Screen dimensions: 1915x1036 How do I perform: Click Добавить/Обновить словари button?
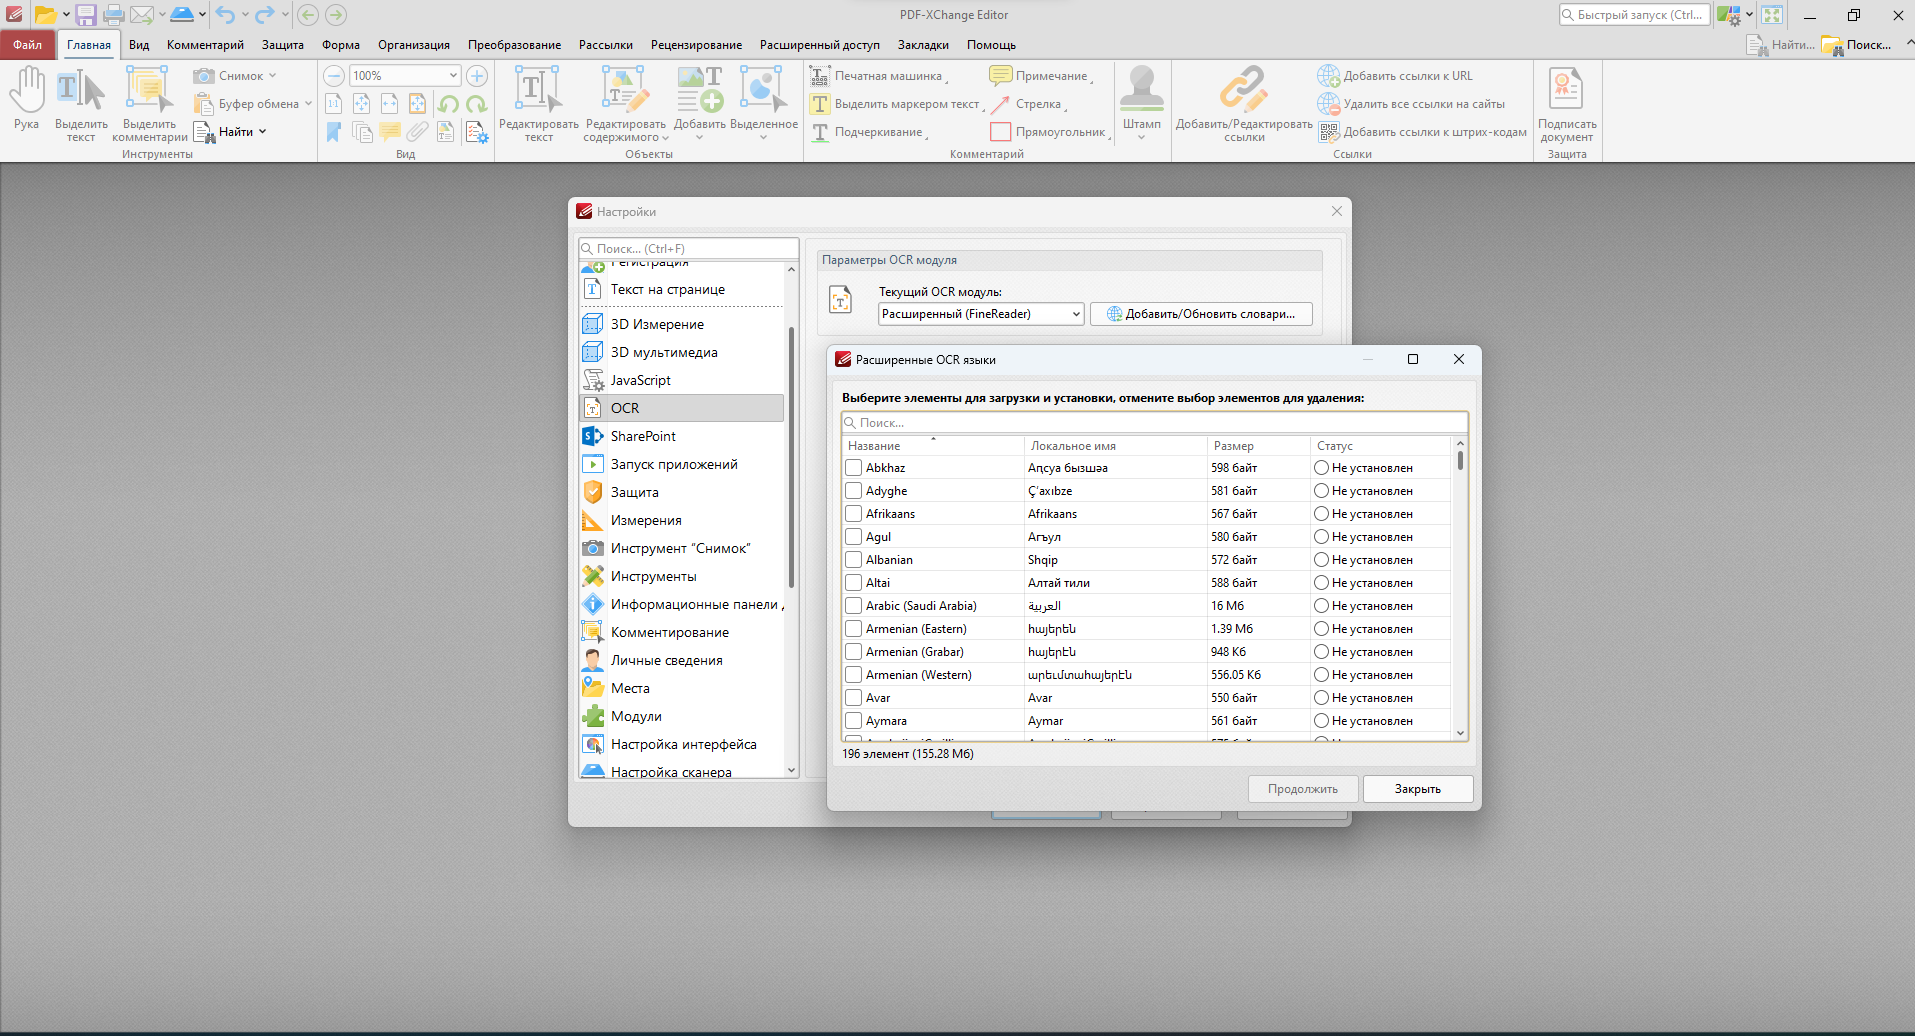click(1201, 314)
